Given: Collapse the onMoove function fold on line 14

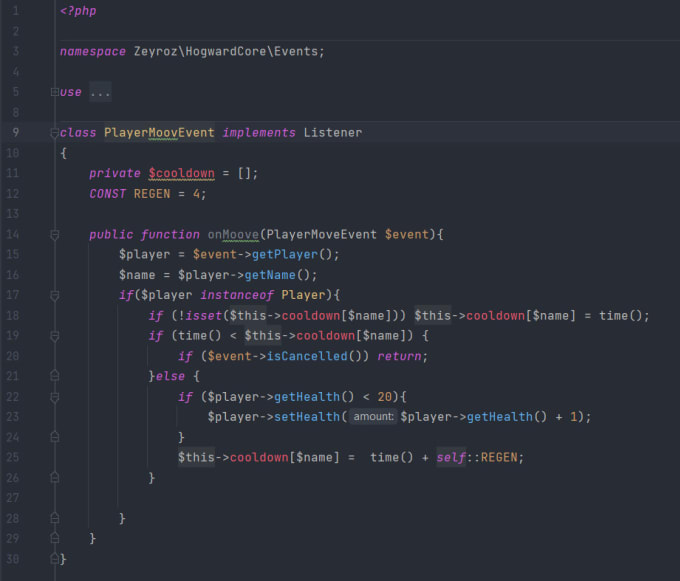Looking at the screenshot, I should pyautogui.click(x=55, y=235).
